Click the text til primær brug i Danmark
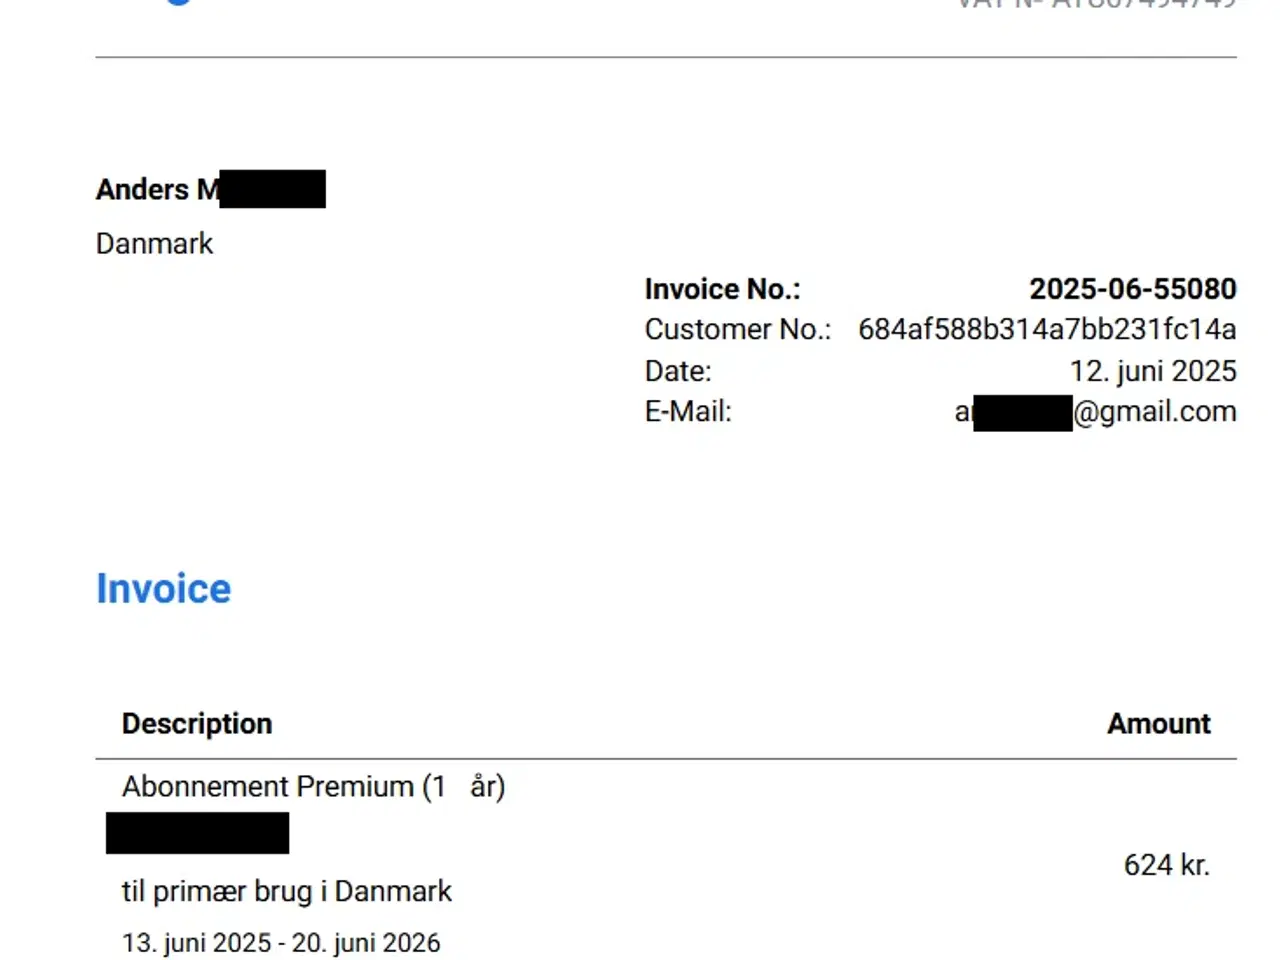Image resolution: width=1280 pixels, height=960 pixels. point(286,891)
